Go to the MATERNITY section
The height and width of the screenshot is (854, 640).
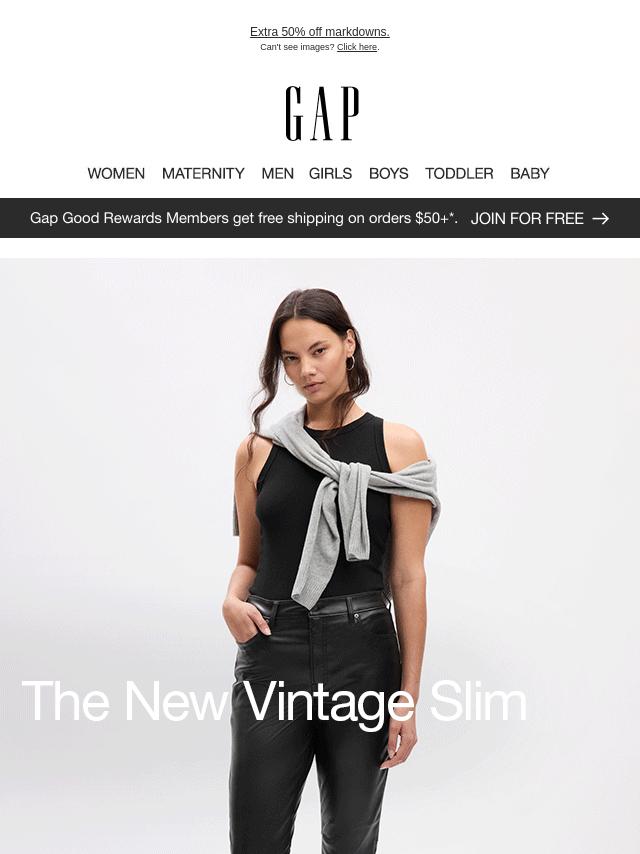point(203,173)
